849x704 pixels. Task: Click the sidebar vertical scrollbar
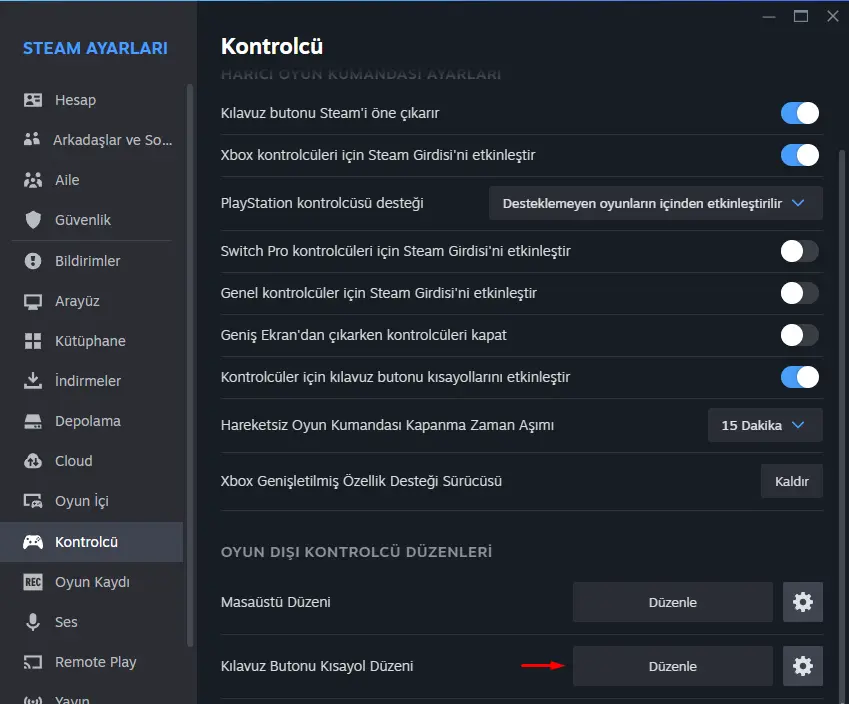point(190,366)
